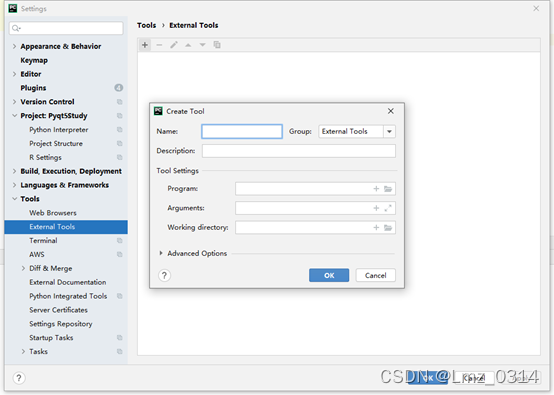The height and width of the screenshot is (395, 554).
Task: Click the remove (minus) toolbar icon
Action: (x=159, y=45)
